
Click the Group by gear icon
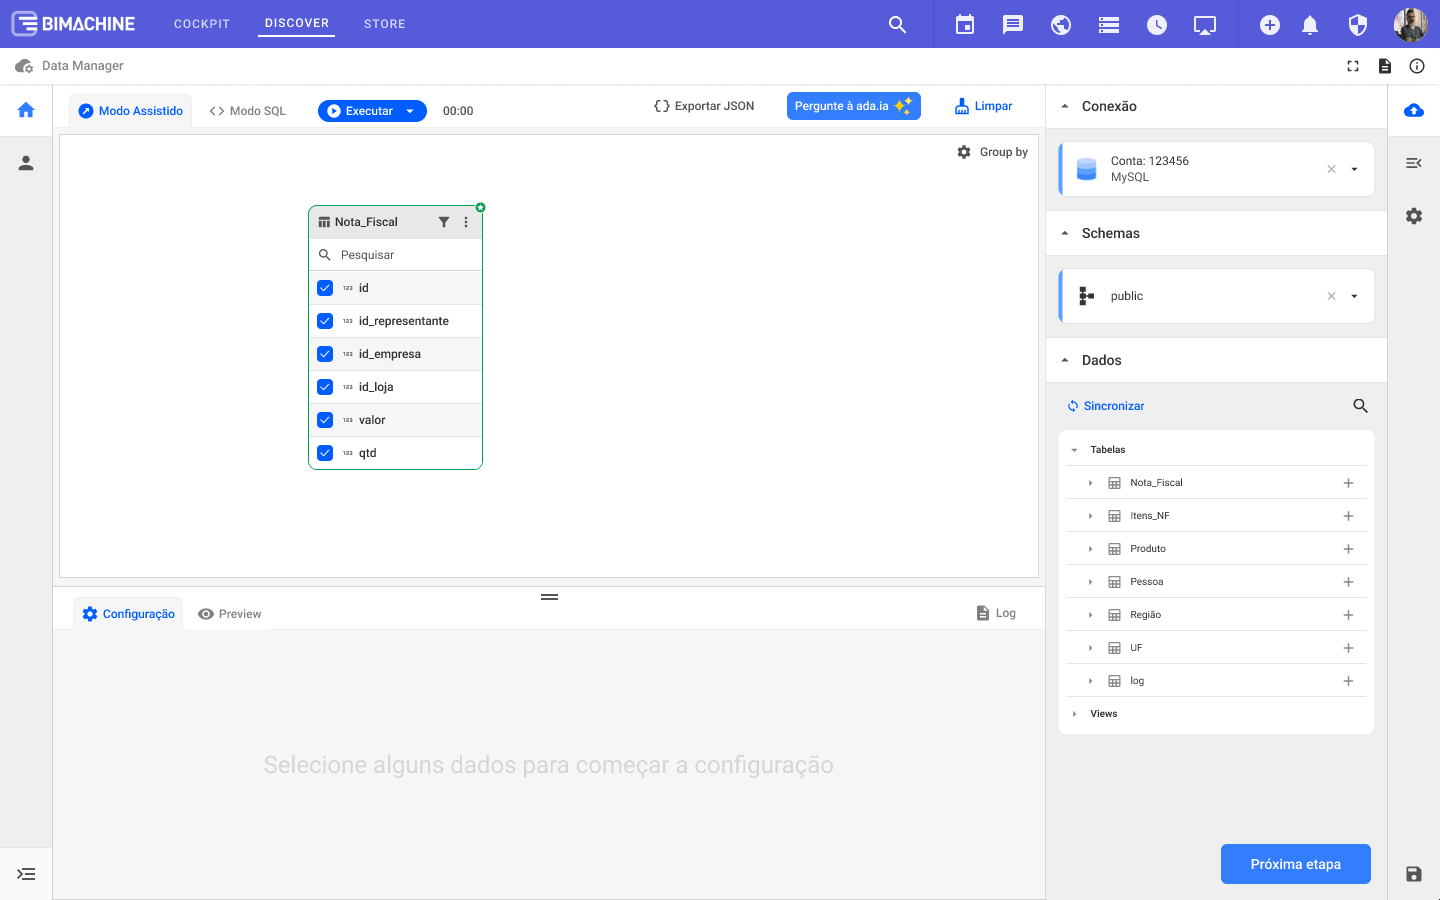click(964, 152)
